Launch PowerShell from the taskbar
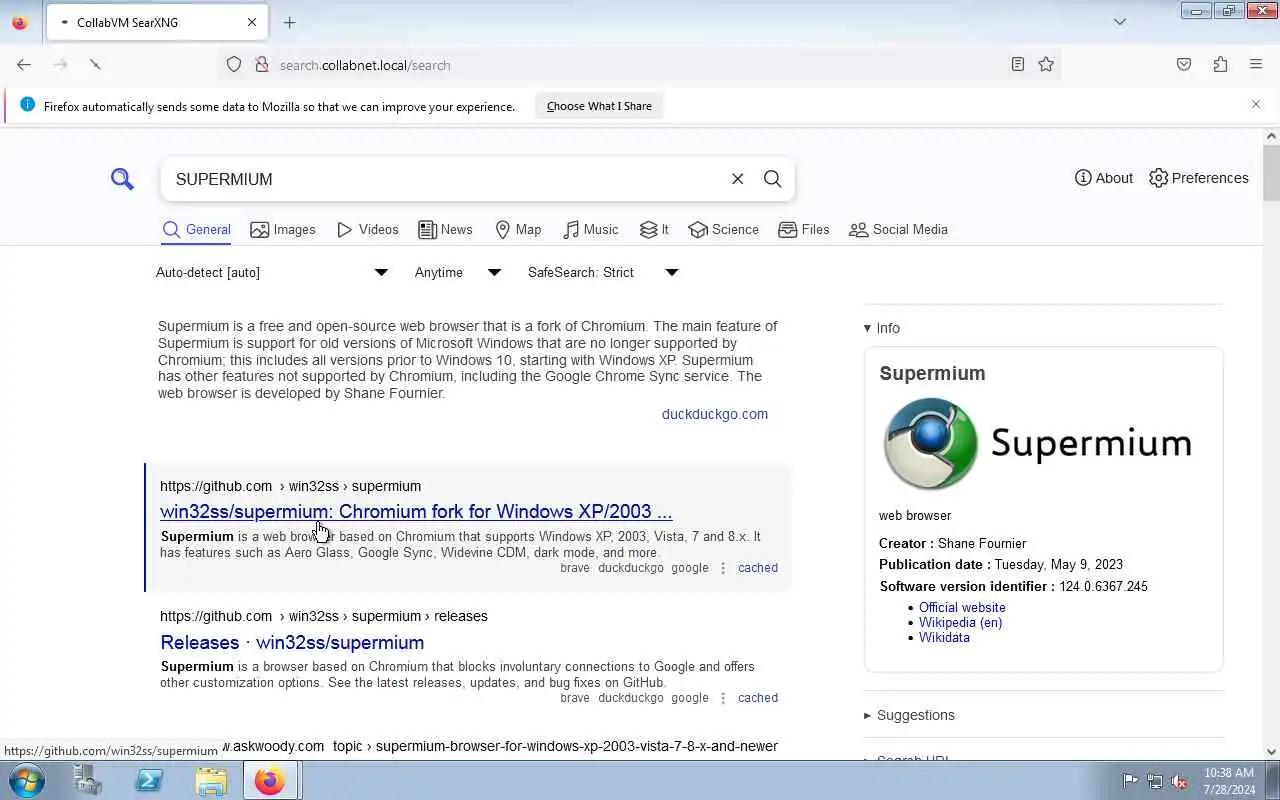Image resolution: width=1280 pixels, height=800 pixels. pos(149,781)
